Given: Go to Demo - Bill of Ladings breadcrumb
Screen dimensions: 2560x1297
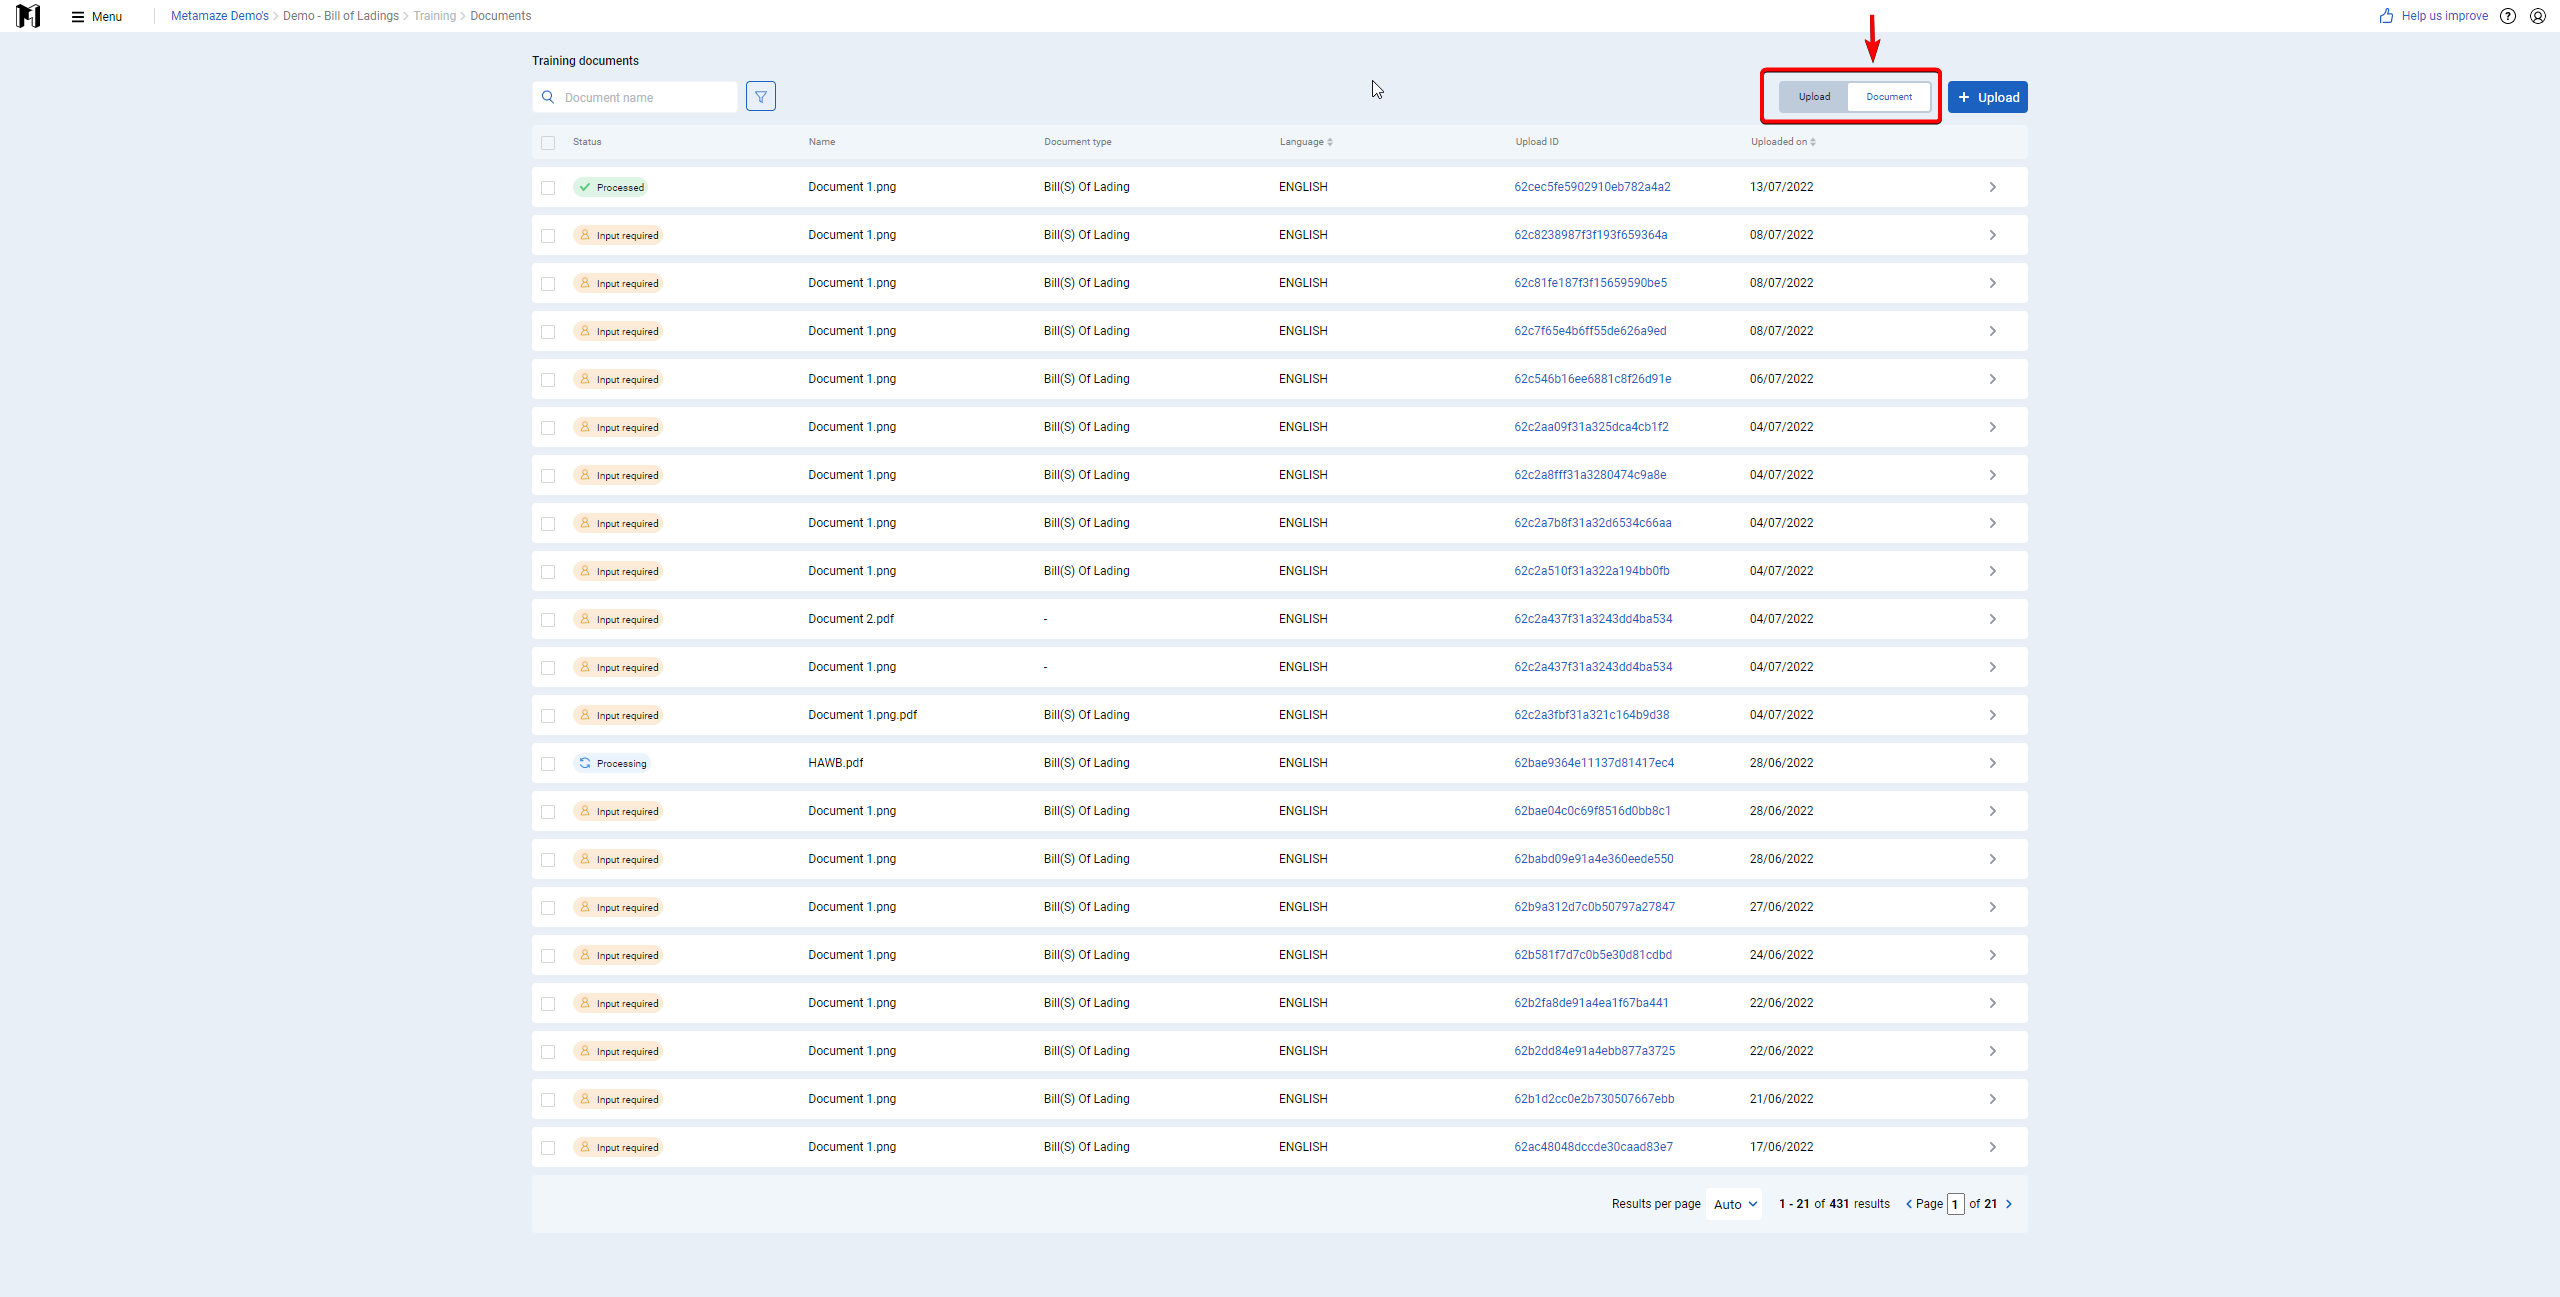Looking at the screenshot, I should 341,16.
